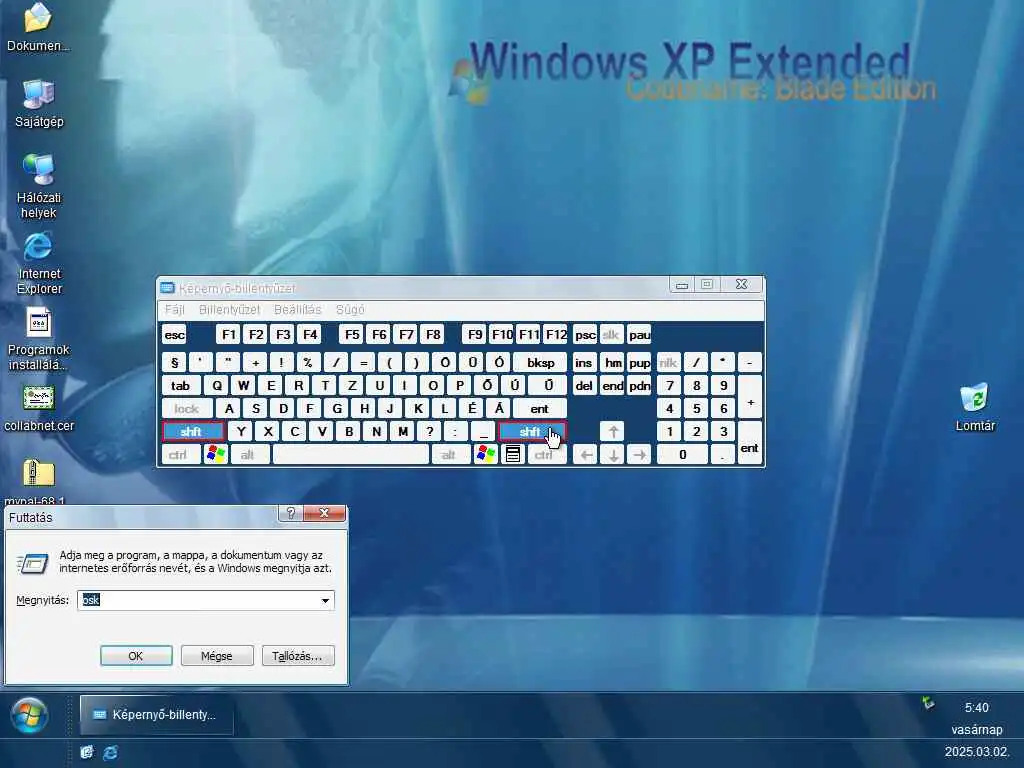This screenshot has height=768, width=1024.
Task: Click the Run program icon in Futtatás dialog
Action: coord(33,563)
